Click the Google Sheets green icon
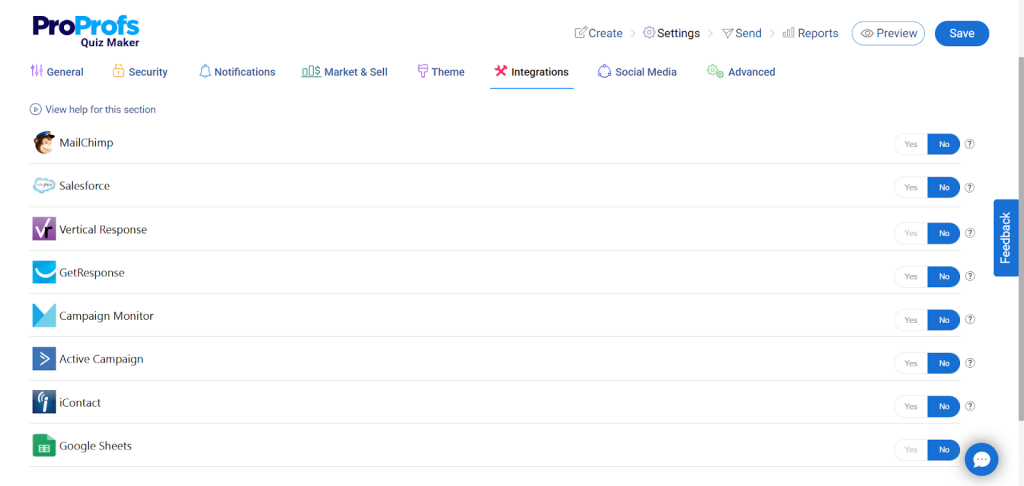The height and width of the screenshot is (486, 1024). [x=44, y=446]
